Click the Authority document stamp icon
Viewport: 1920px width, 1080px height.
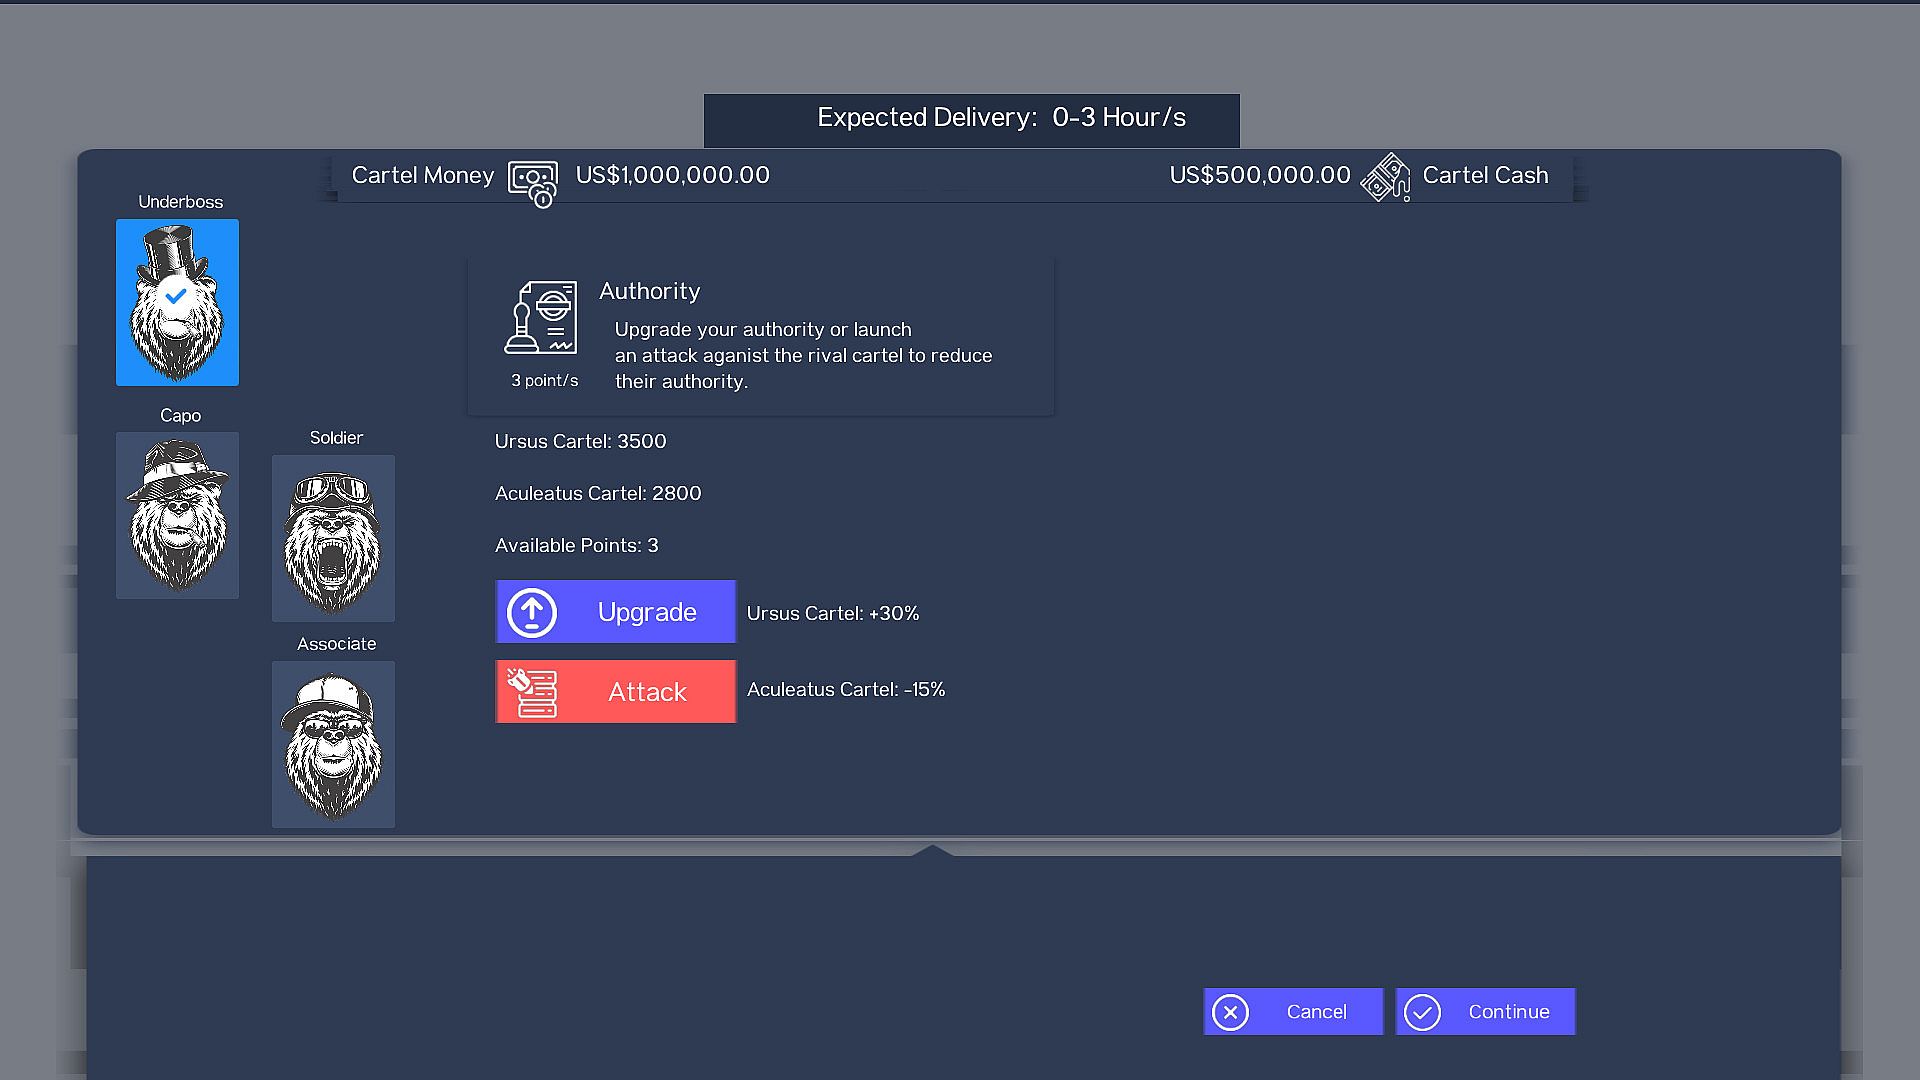pos(541,318)
